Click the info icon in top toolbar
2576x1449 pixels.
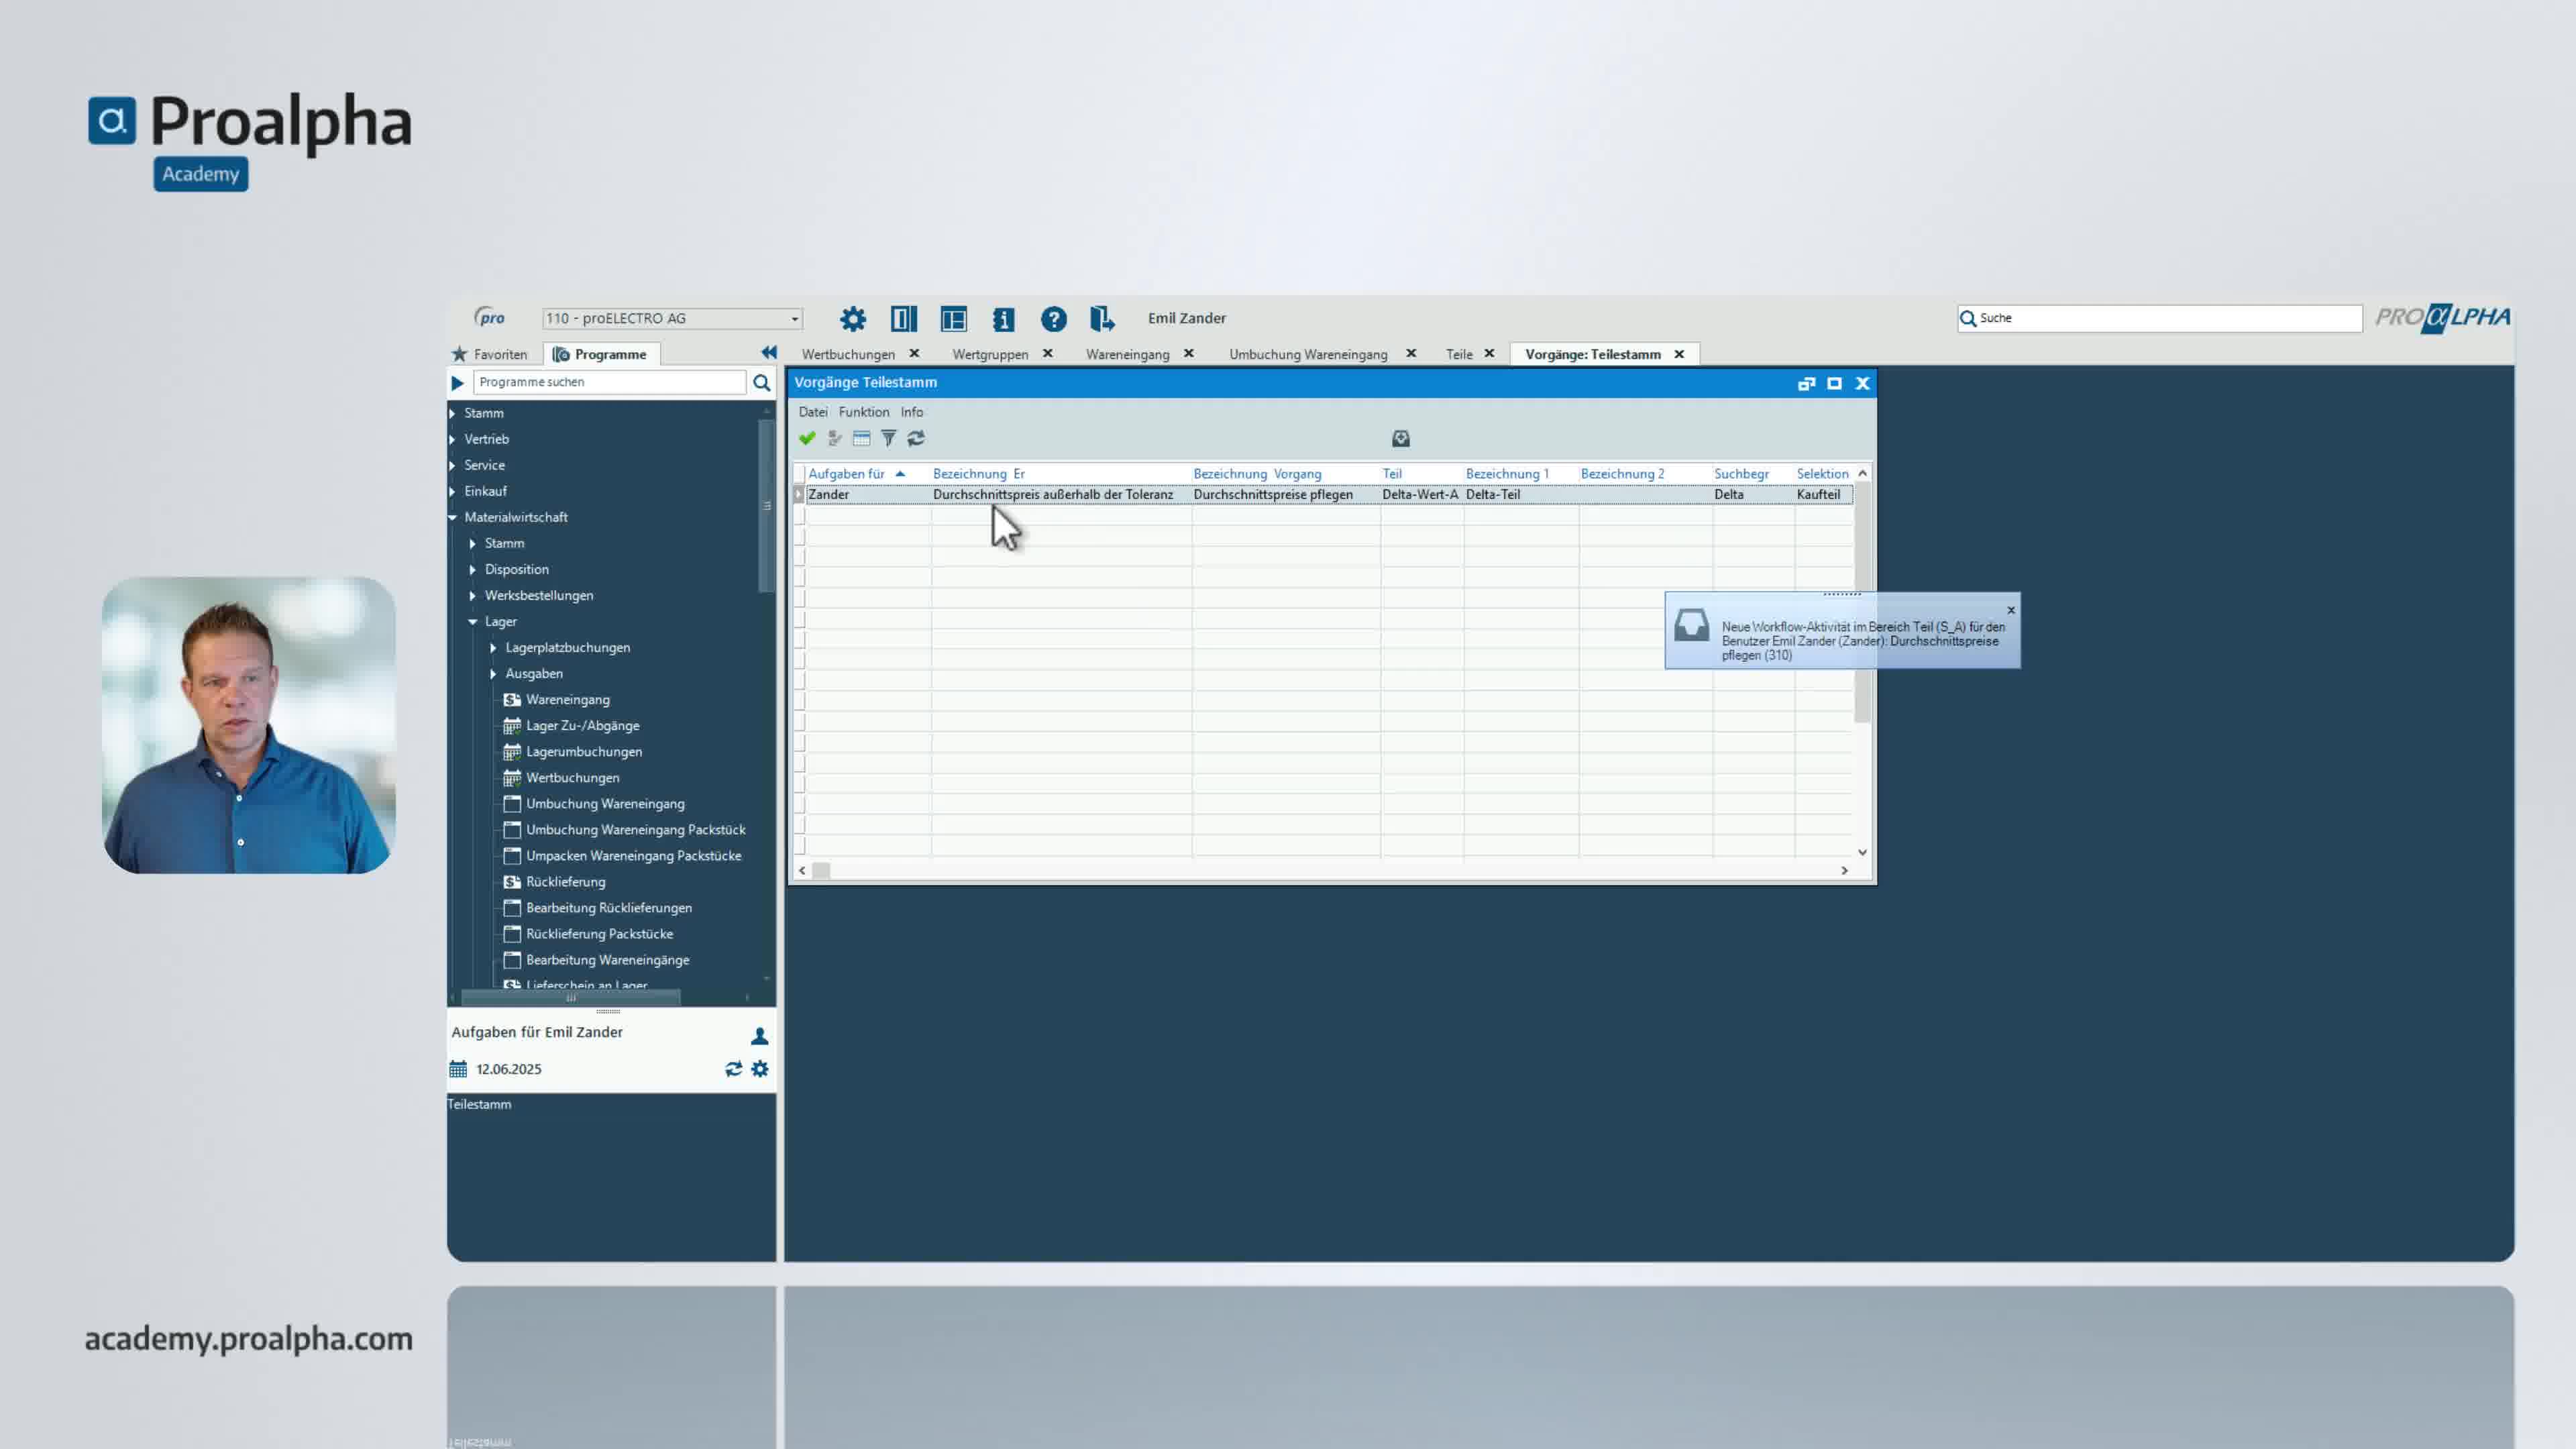[1003, 319]
